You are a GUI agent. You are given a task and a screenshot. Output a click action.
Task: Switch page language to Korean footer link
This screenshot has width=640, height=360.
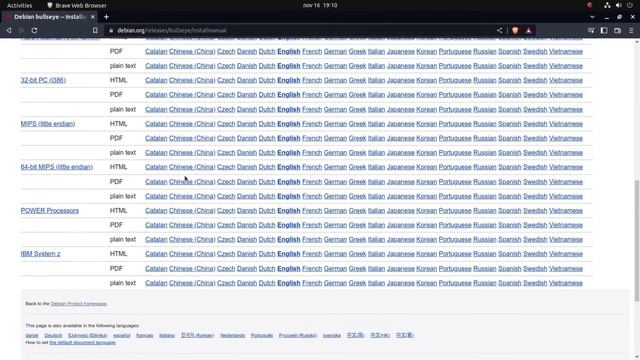pos(198,335)
